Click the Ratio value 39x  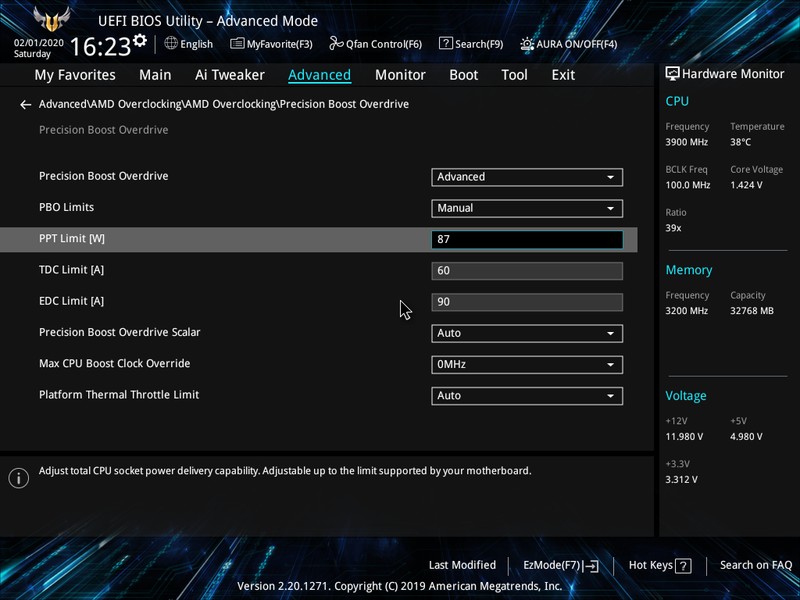point(673,228)
